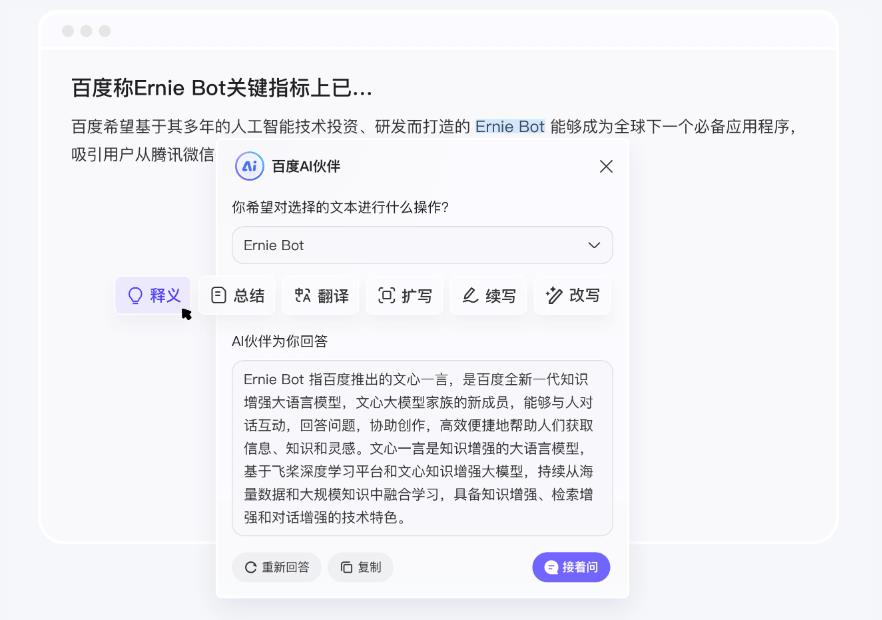Viewport: 882px width, 620px height.
Task: Copy the AI answer using 复制
Action: 360,567
